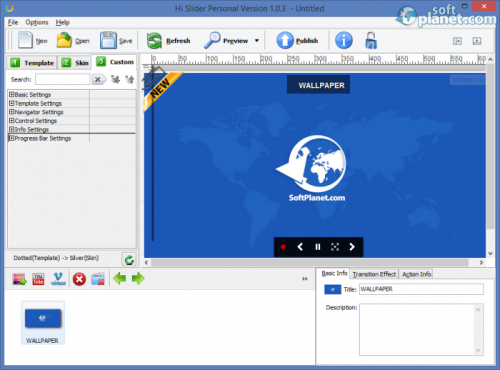Expand Info Settings

[x=11, y=129]
